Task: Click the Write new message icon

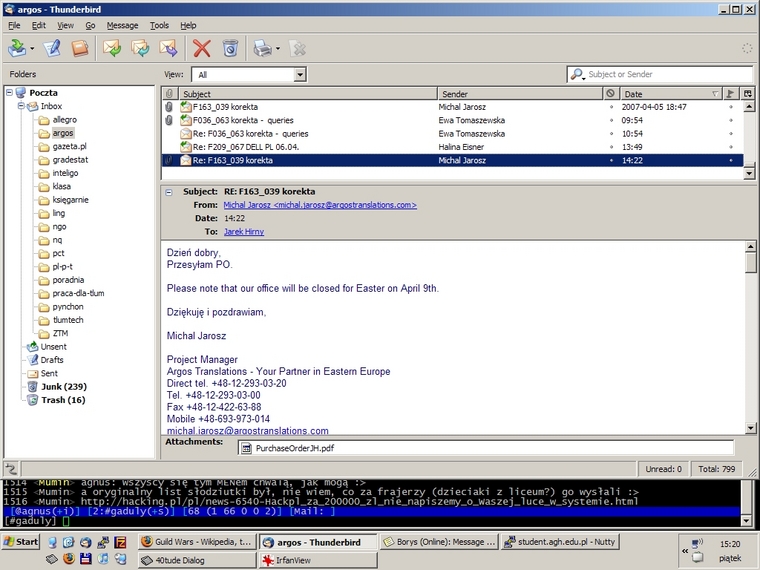Action: click(x=52, y=48)
